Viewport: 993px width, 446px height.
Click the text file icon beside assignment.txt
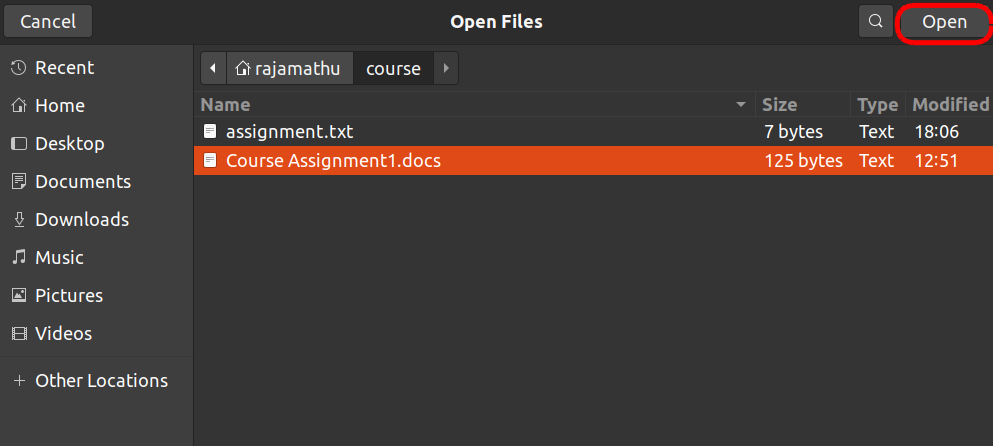point(210,131)
